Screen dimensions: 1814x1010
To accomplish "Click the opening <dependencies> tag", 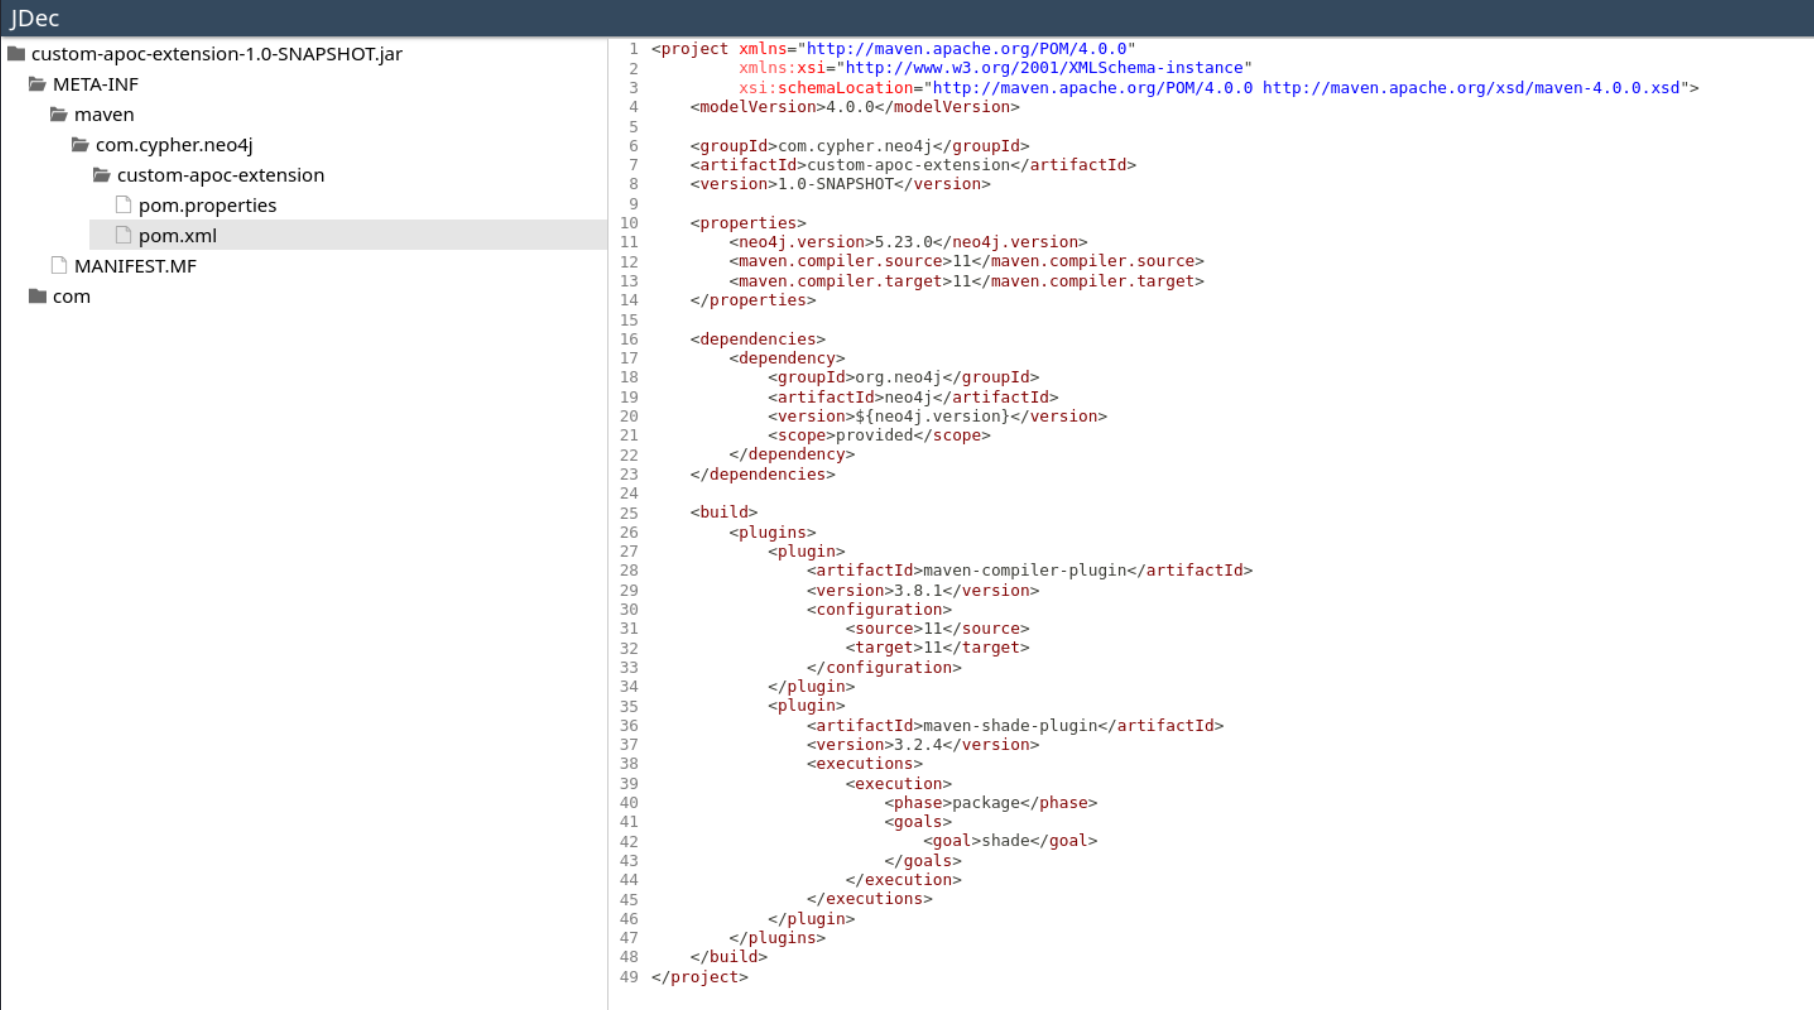I will tap(757, 339).
